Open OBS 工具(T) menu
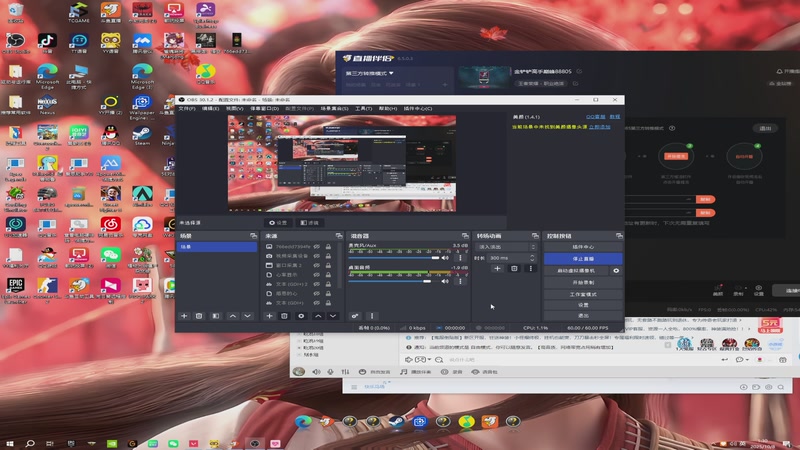This screenshot has width=800, height=450. click(x=363, y=109)
